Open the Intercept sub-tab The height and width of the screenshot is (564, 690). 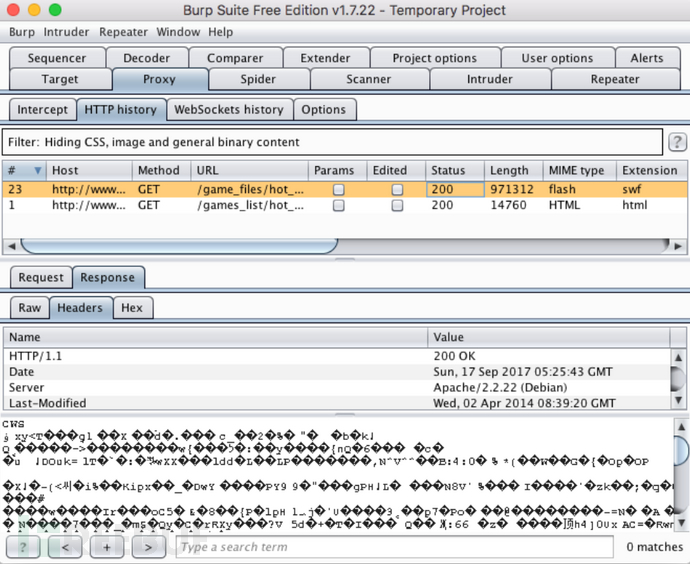point(42,110)
